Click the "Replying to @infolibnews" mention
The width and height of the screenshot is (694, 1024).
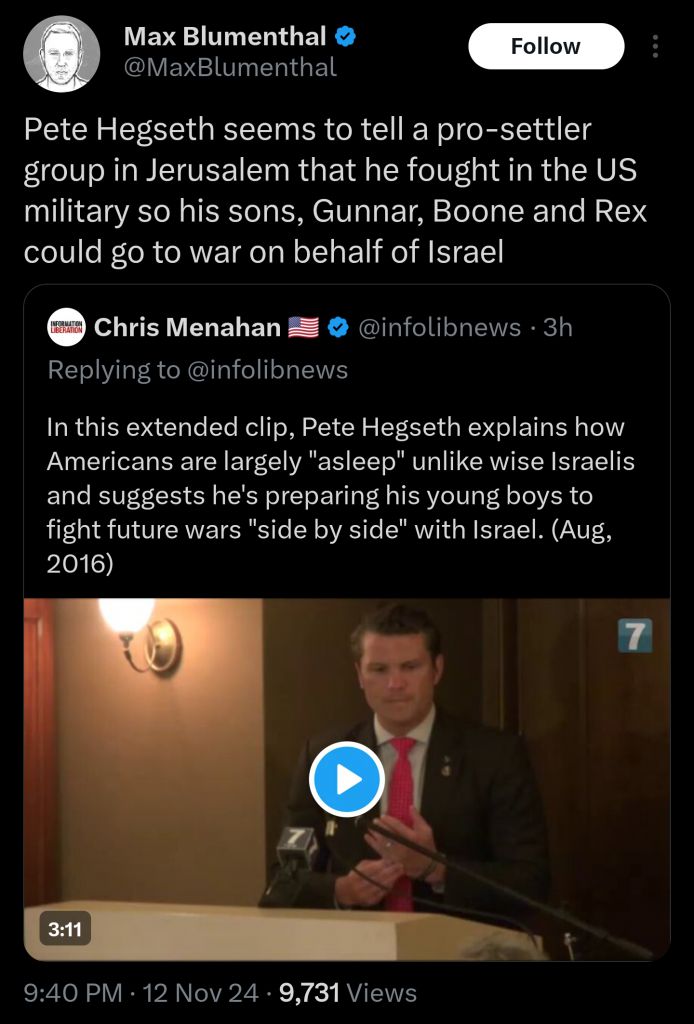268,370
